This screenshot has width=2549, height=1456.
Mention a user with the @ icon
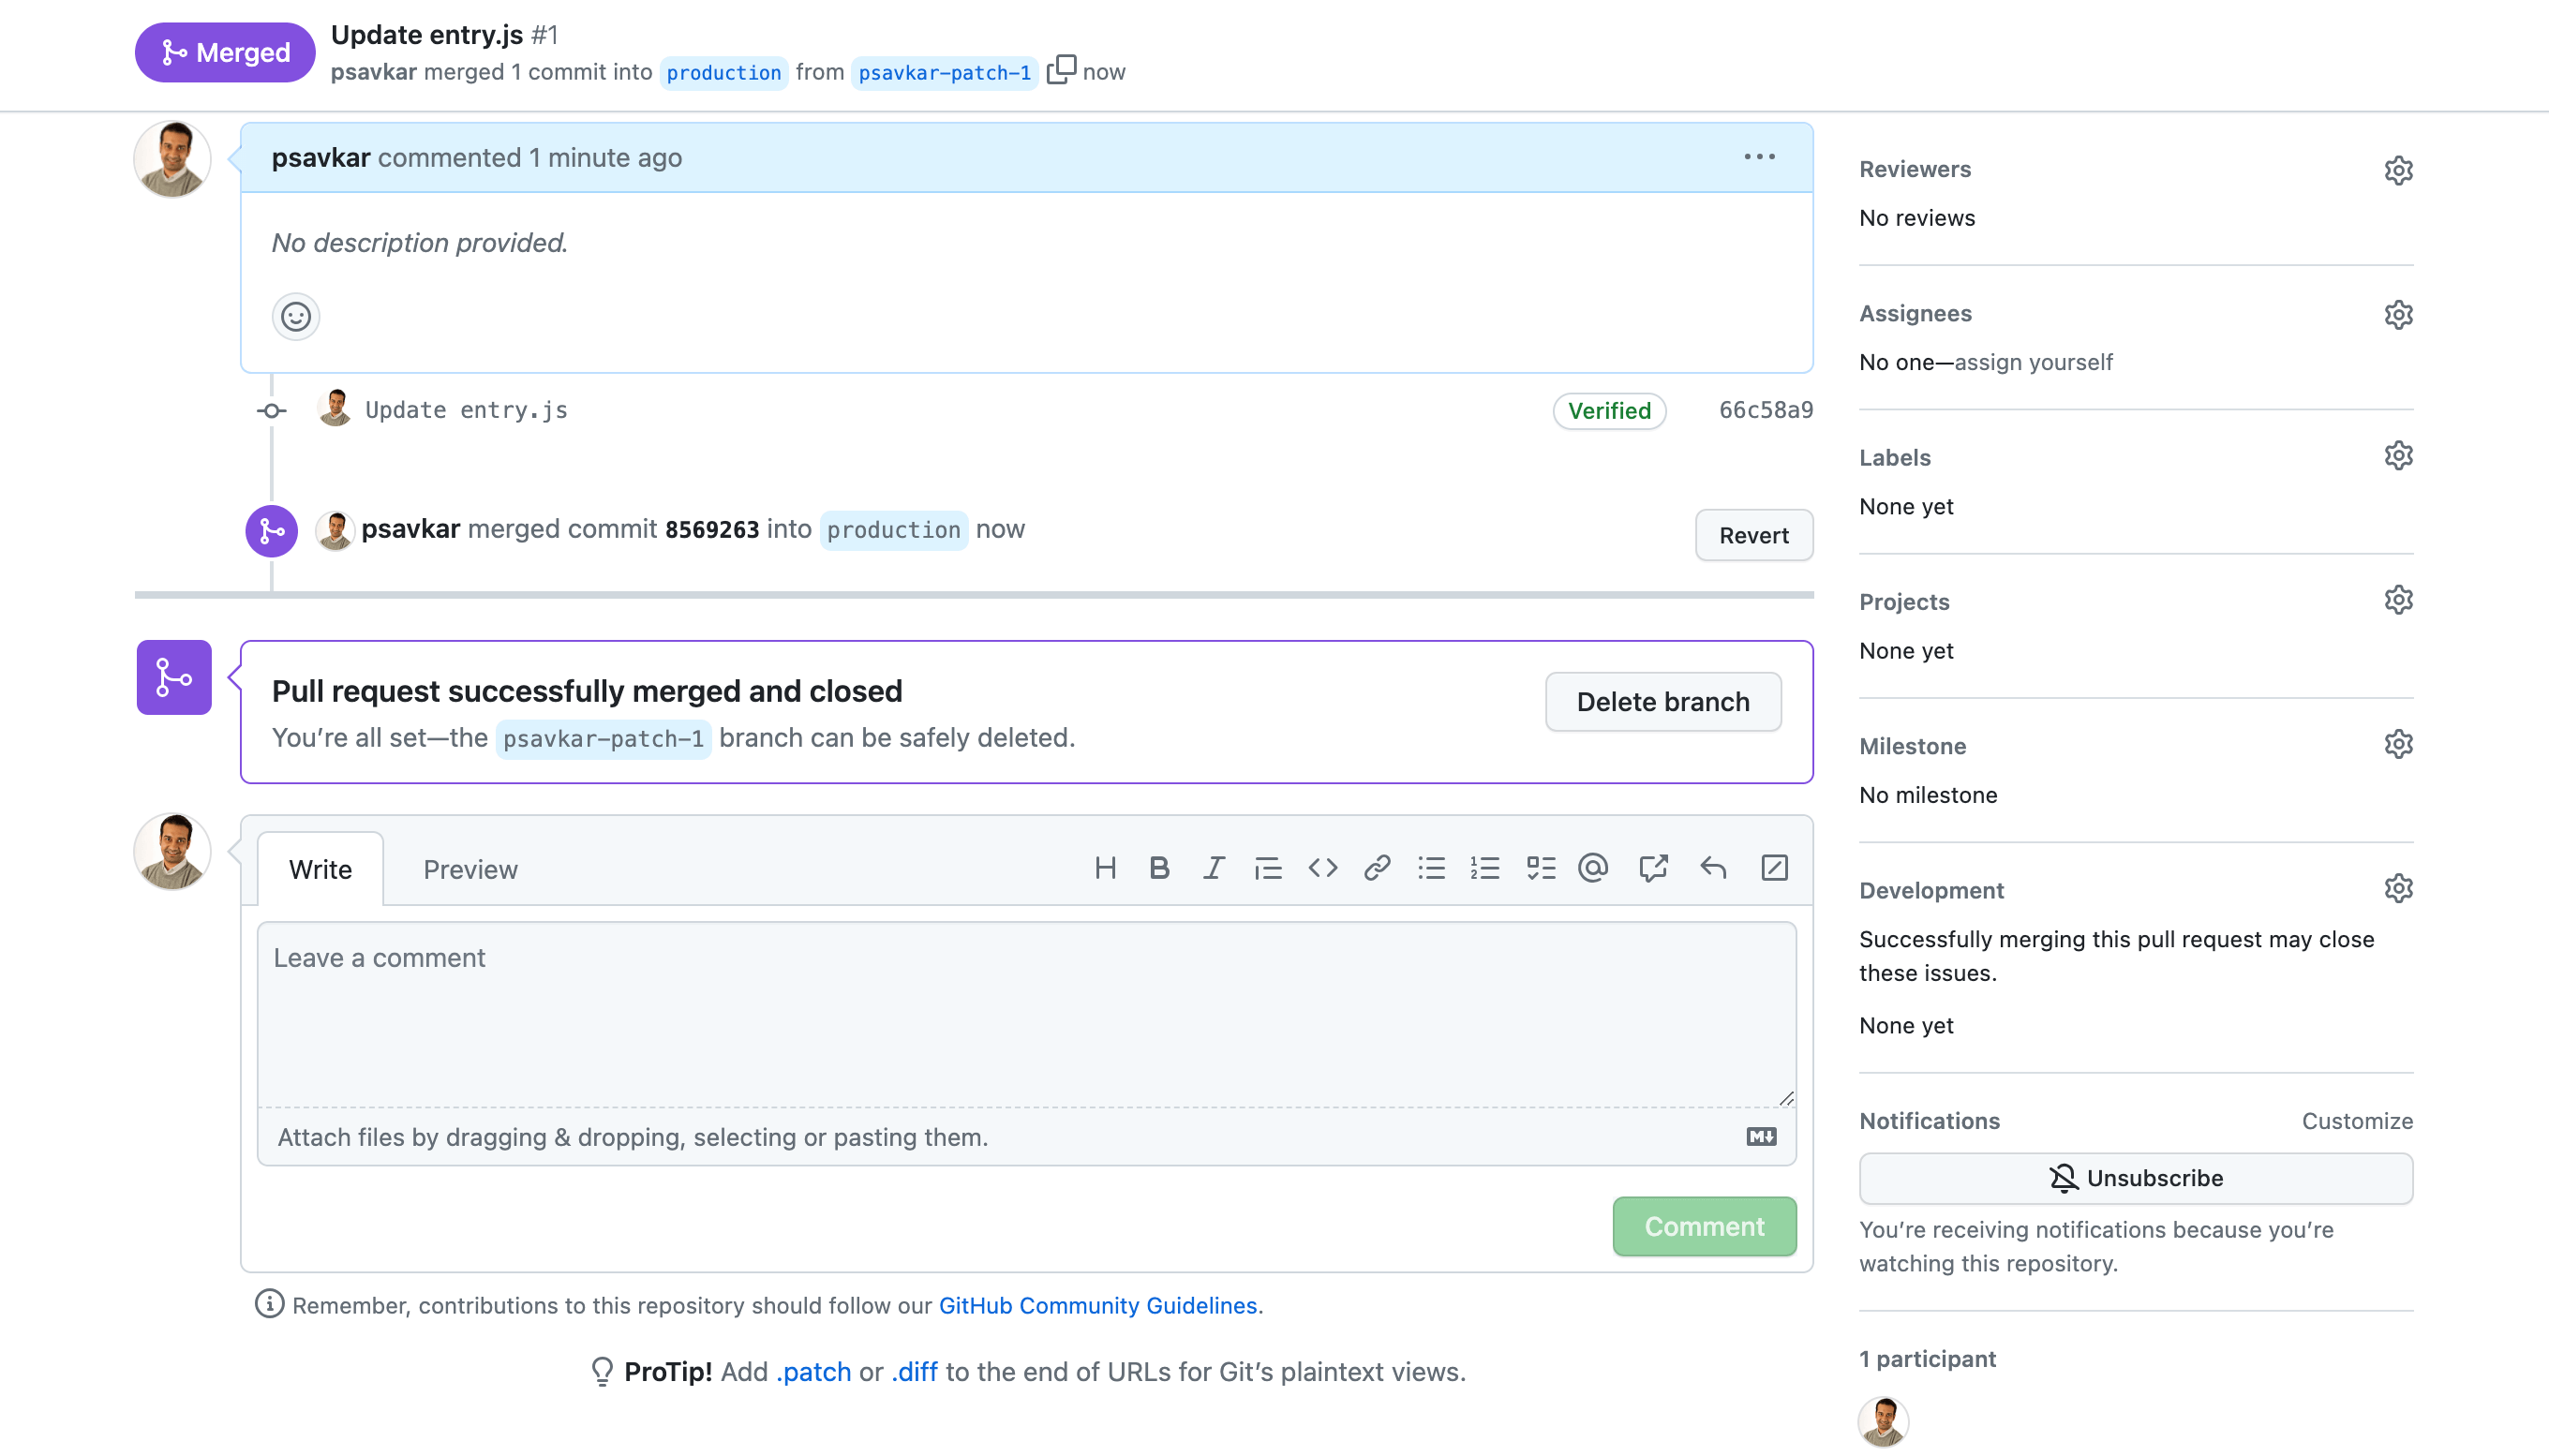(x=1593, y=868)
